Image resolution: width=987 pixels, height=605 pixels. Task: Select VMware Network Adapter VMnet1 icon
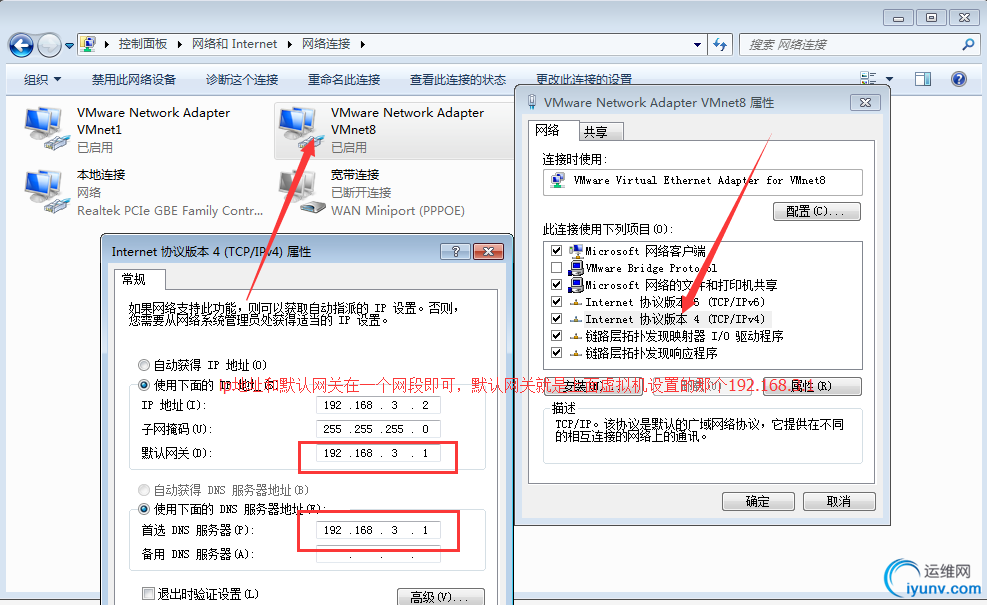tap(46, 129)
